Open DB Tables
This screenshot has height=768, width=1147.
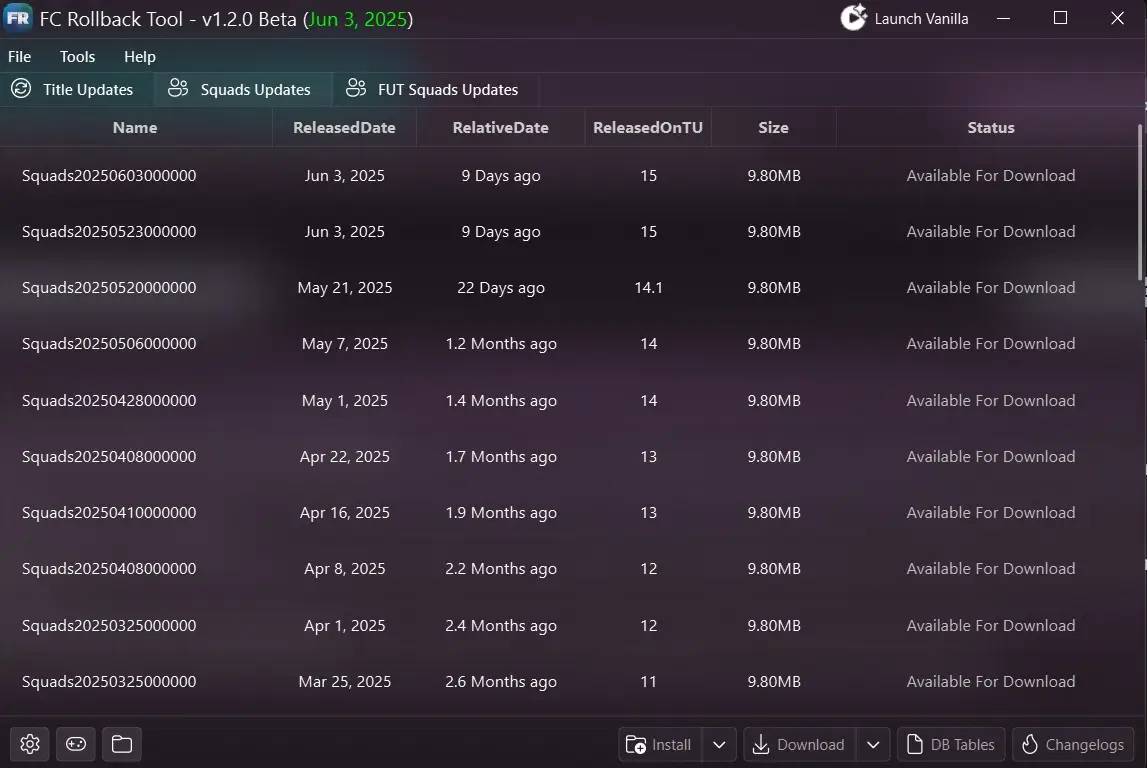tap(951, 745)
